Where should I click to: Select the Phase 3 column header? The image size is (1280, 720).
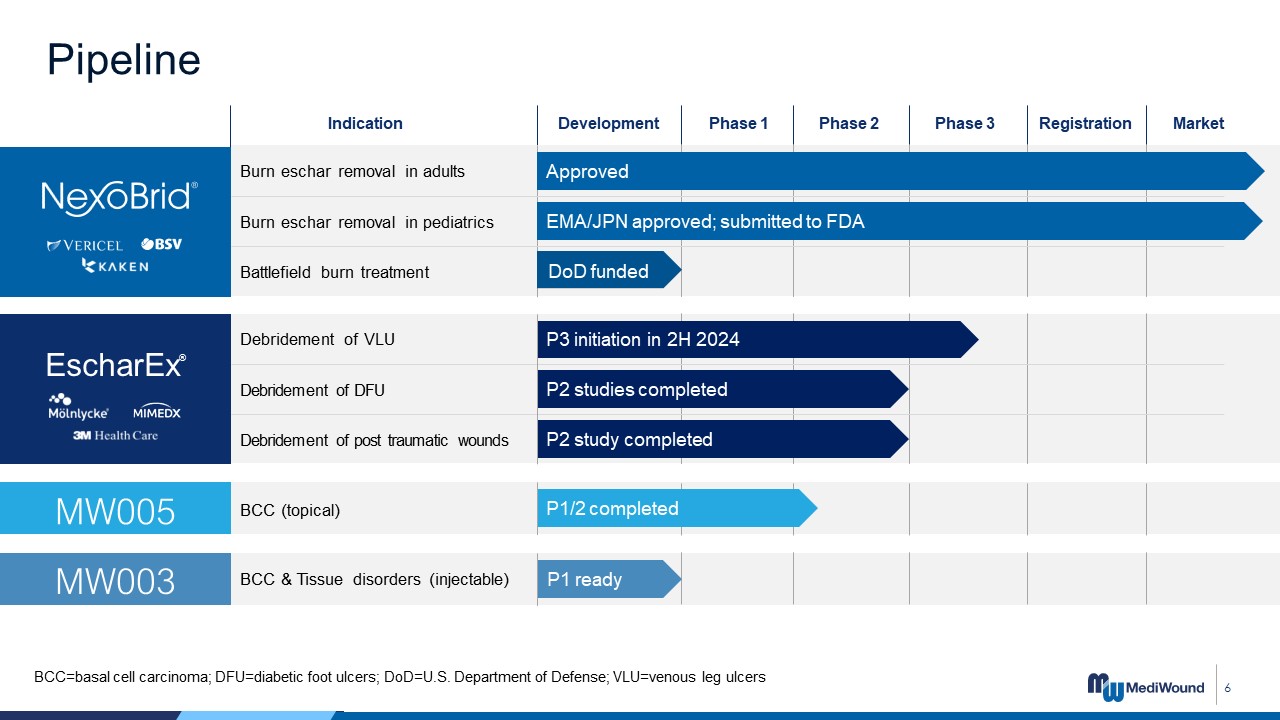964,124
